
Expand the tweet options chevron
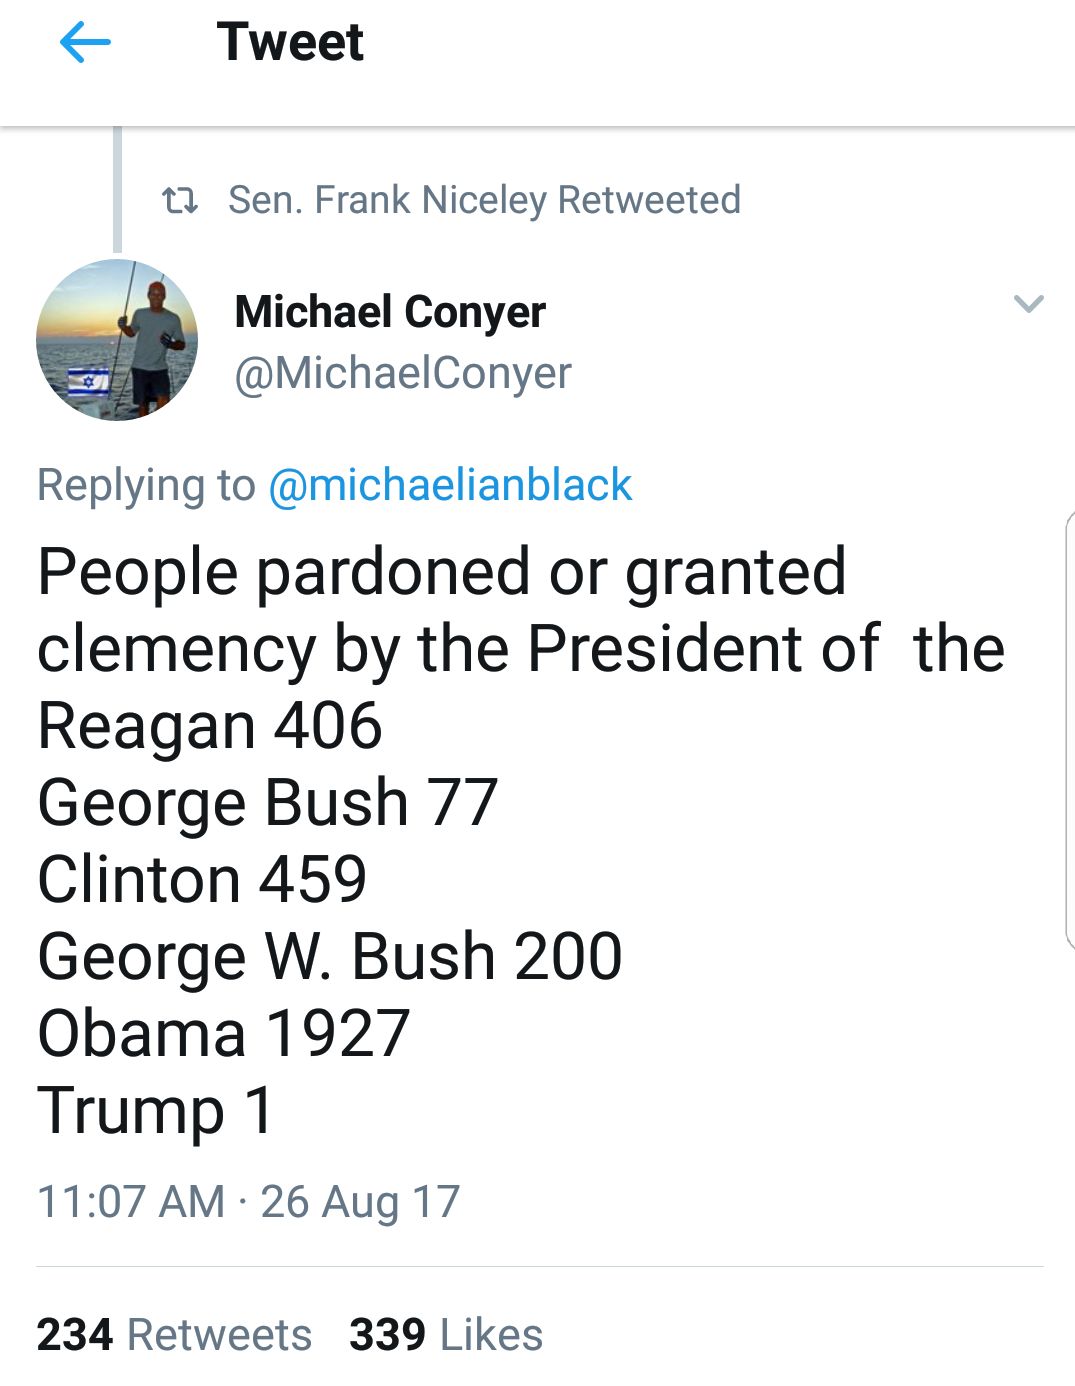tap(1028, 303)
